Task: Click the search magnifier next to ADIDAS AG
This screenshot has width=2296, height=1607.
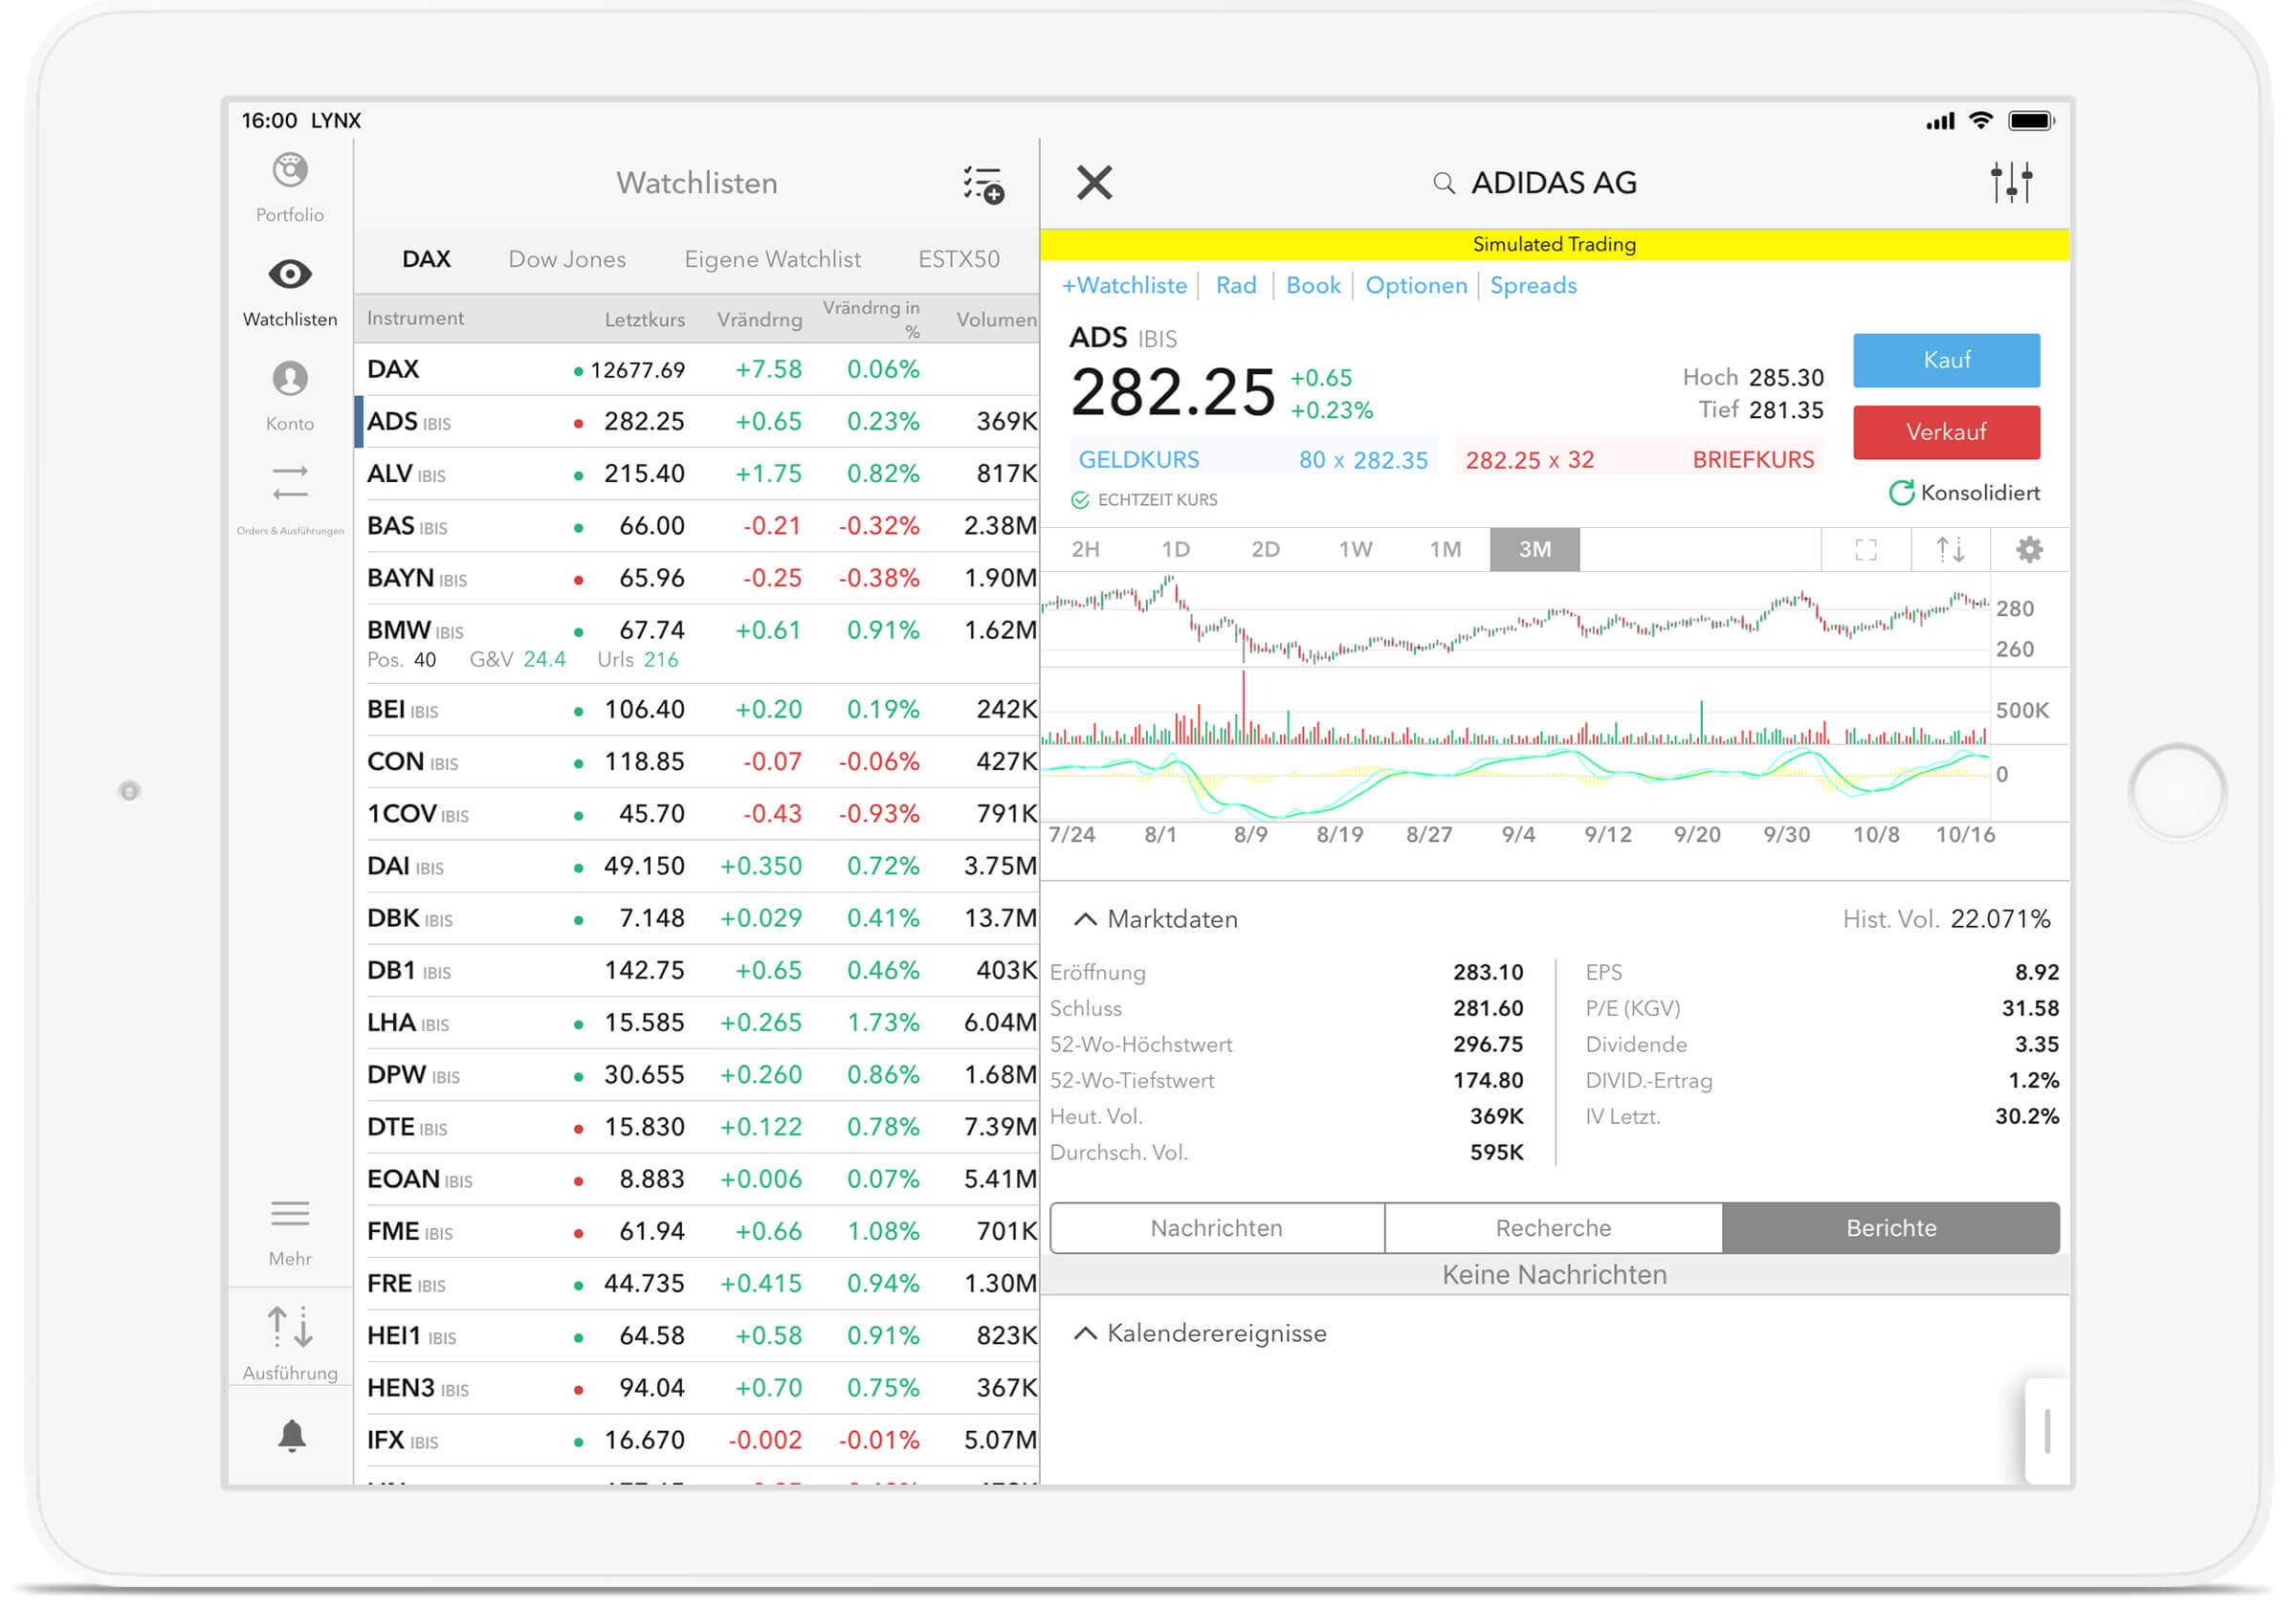Action: pos(1443,183)
